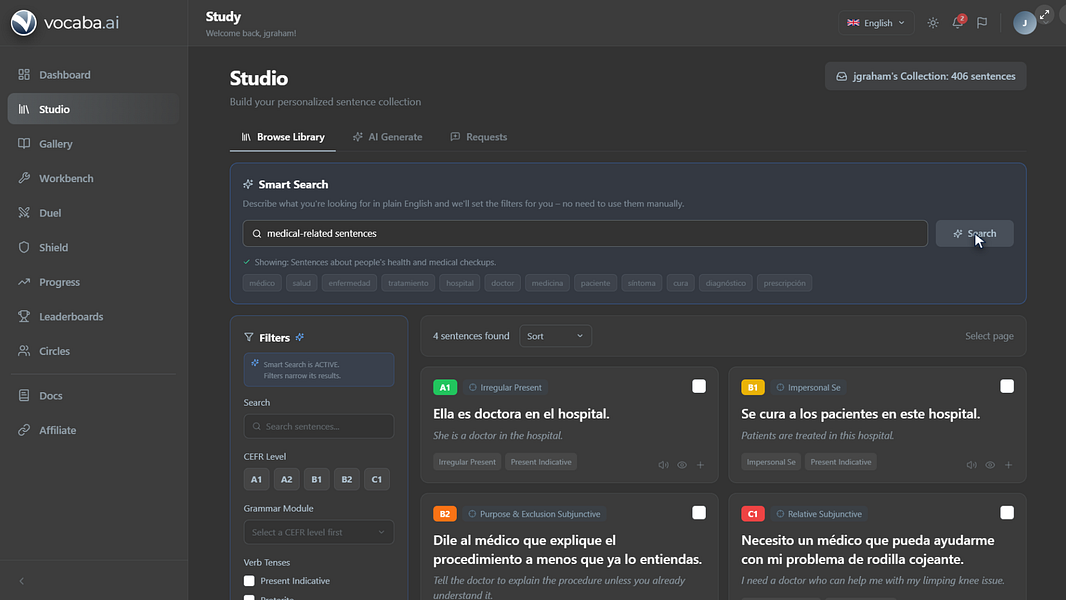Image resolution: width=1066 pixels, height=600 pixels.
Task: Open the notifications bell
Action: click(x=957, y=22)
